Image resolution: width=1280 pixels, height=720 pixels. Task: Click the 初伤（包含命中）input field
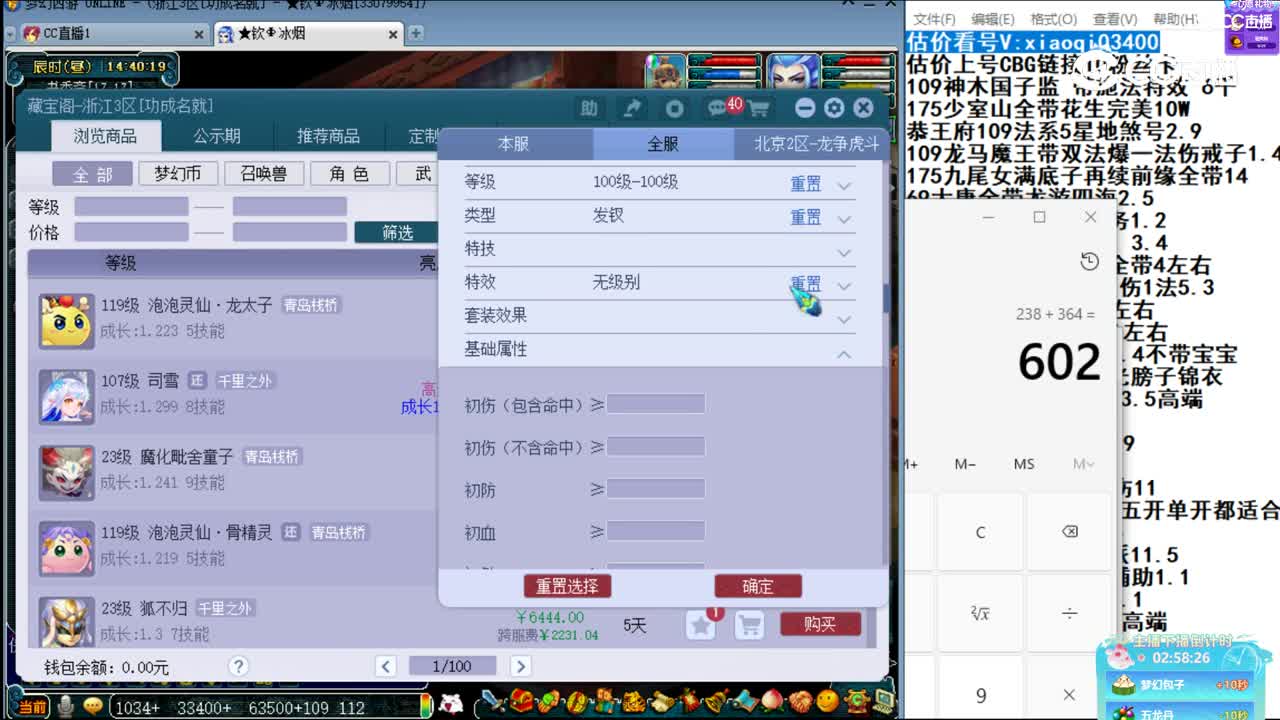656,404
